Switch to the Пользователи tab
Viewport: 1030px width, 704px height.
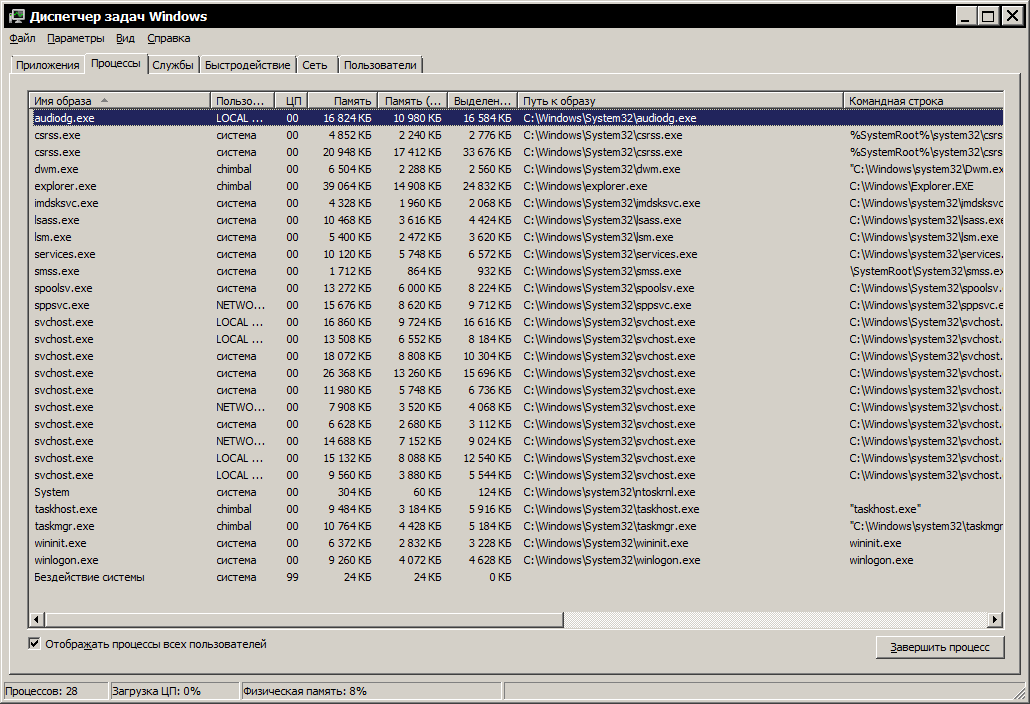coord(380,65)
